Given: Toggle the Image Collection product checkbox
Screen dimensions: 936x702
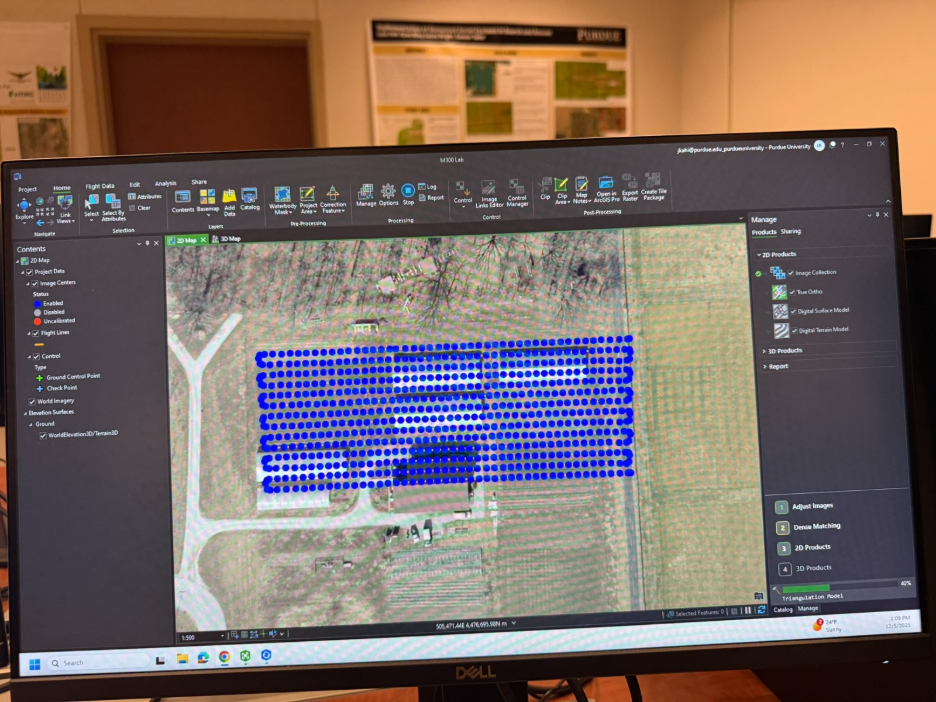Looking at the screenshot, I should (791, 273).
